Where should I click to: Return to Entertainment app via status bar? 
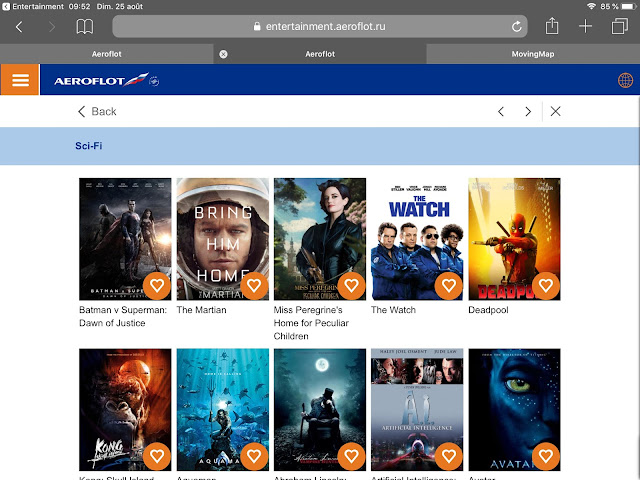[x=33, y=6]
